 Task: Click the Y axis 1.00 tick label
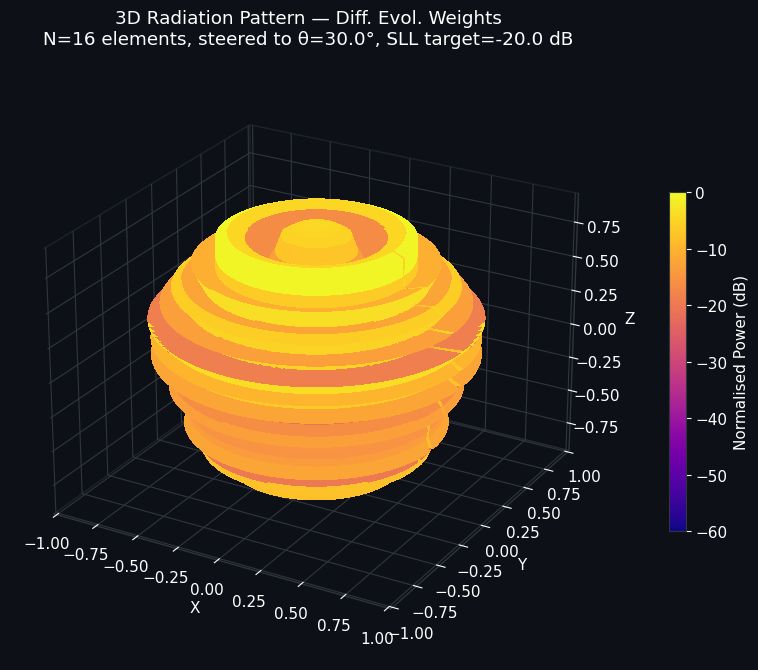click(582, 477)
